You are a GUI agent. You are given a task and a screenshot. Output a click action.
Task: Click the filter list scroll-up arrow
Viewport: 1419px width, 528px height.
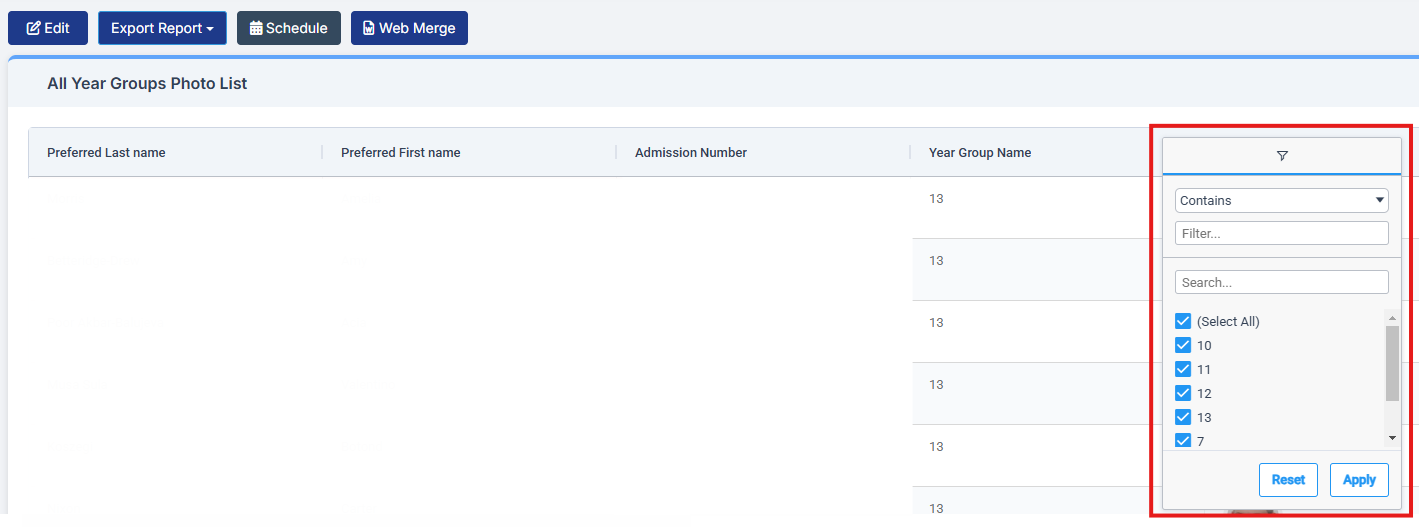tap(1392, 318)
